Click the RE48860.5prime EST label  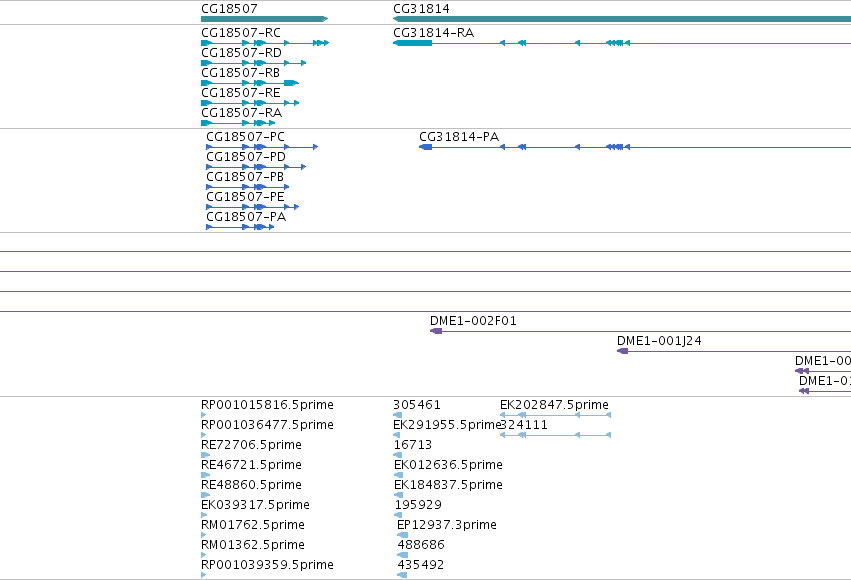[251, 485]
